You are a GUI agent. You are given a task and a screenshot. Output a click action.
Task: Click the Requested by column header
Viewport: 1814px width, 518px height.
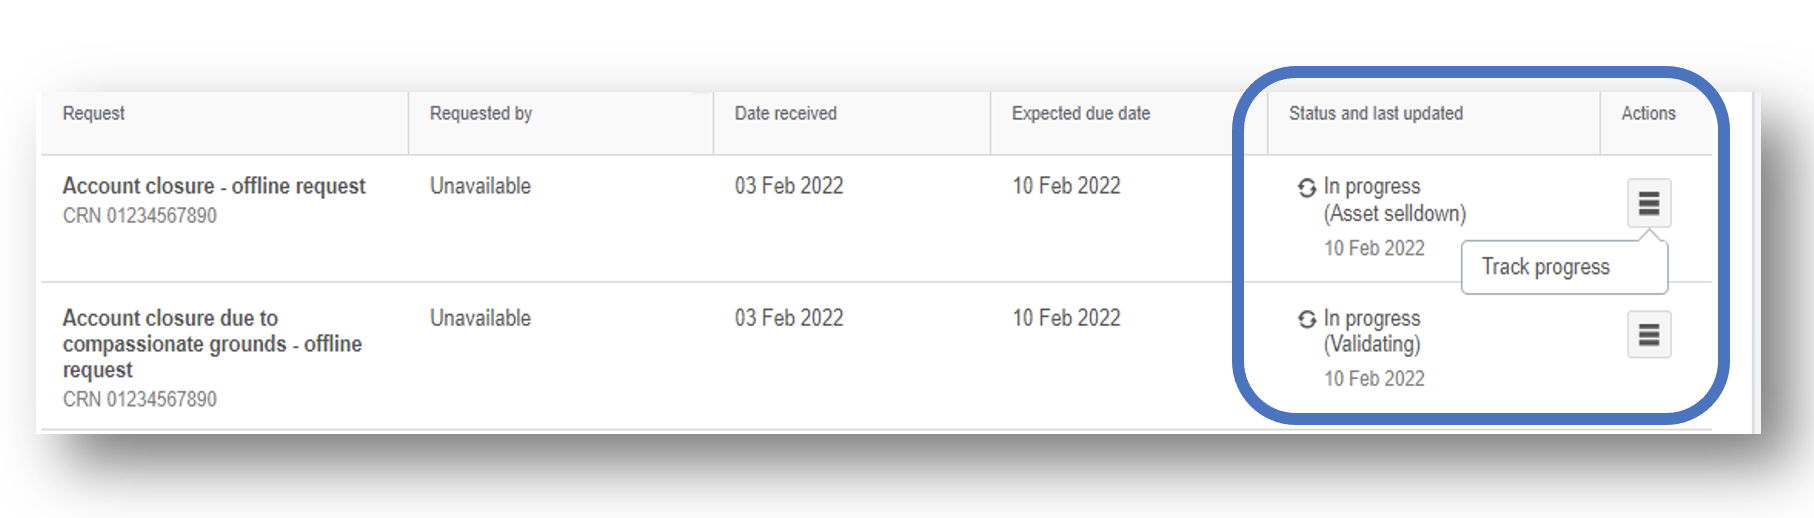[x=481, y=114]
